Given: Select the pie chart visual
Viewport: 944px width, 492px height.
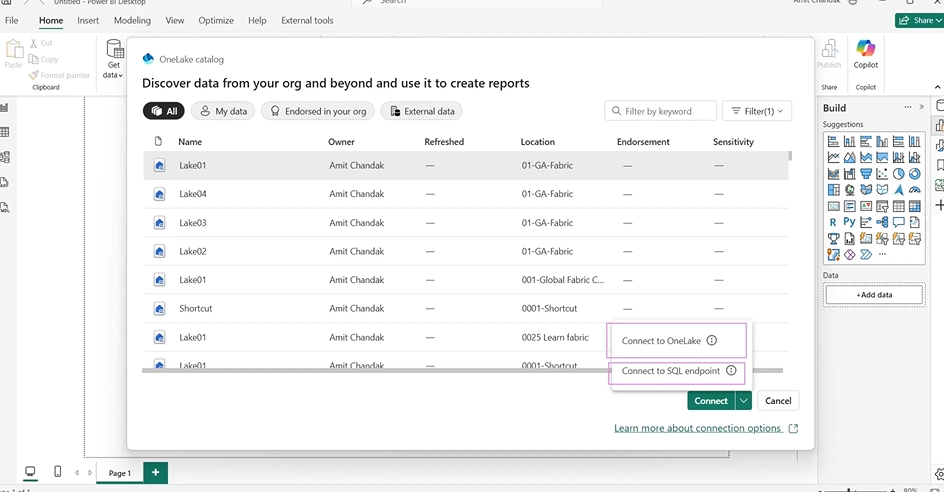Looking at the screenshot, I should point(898,174).
